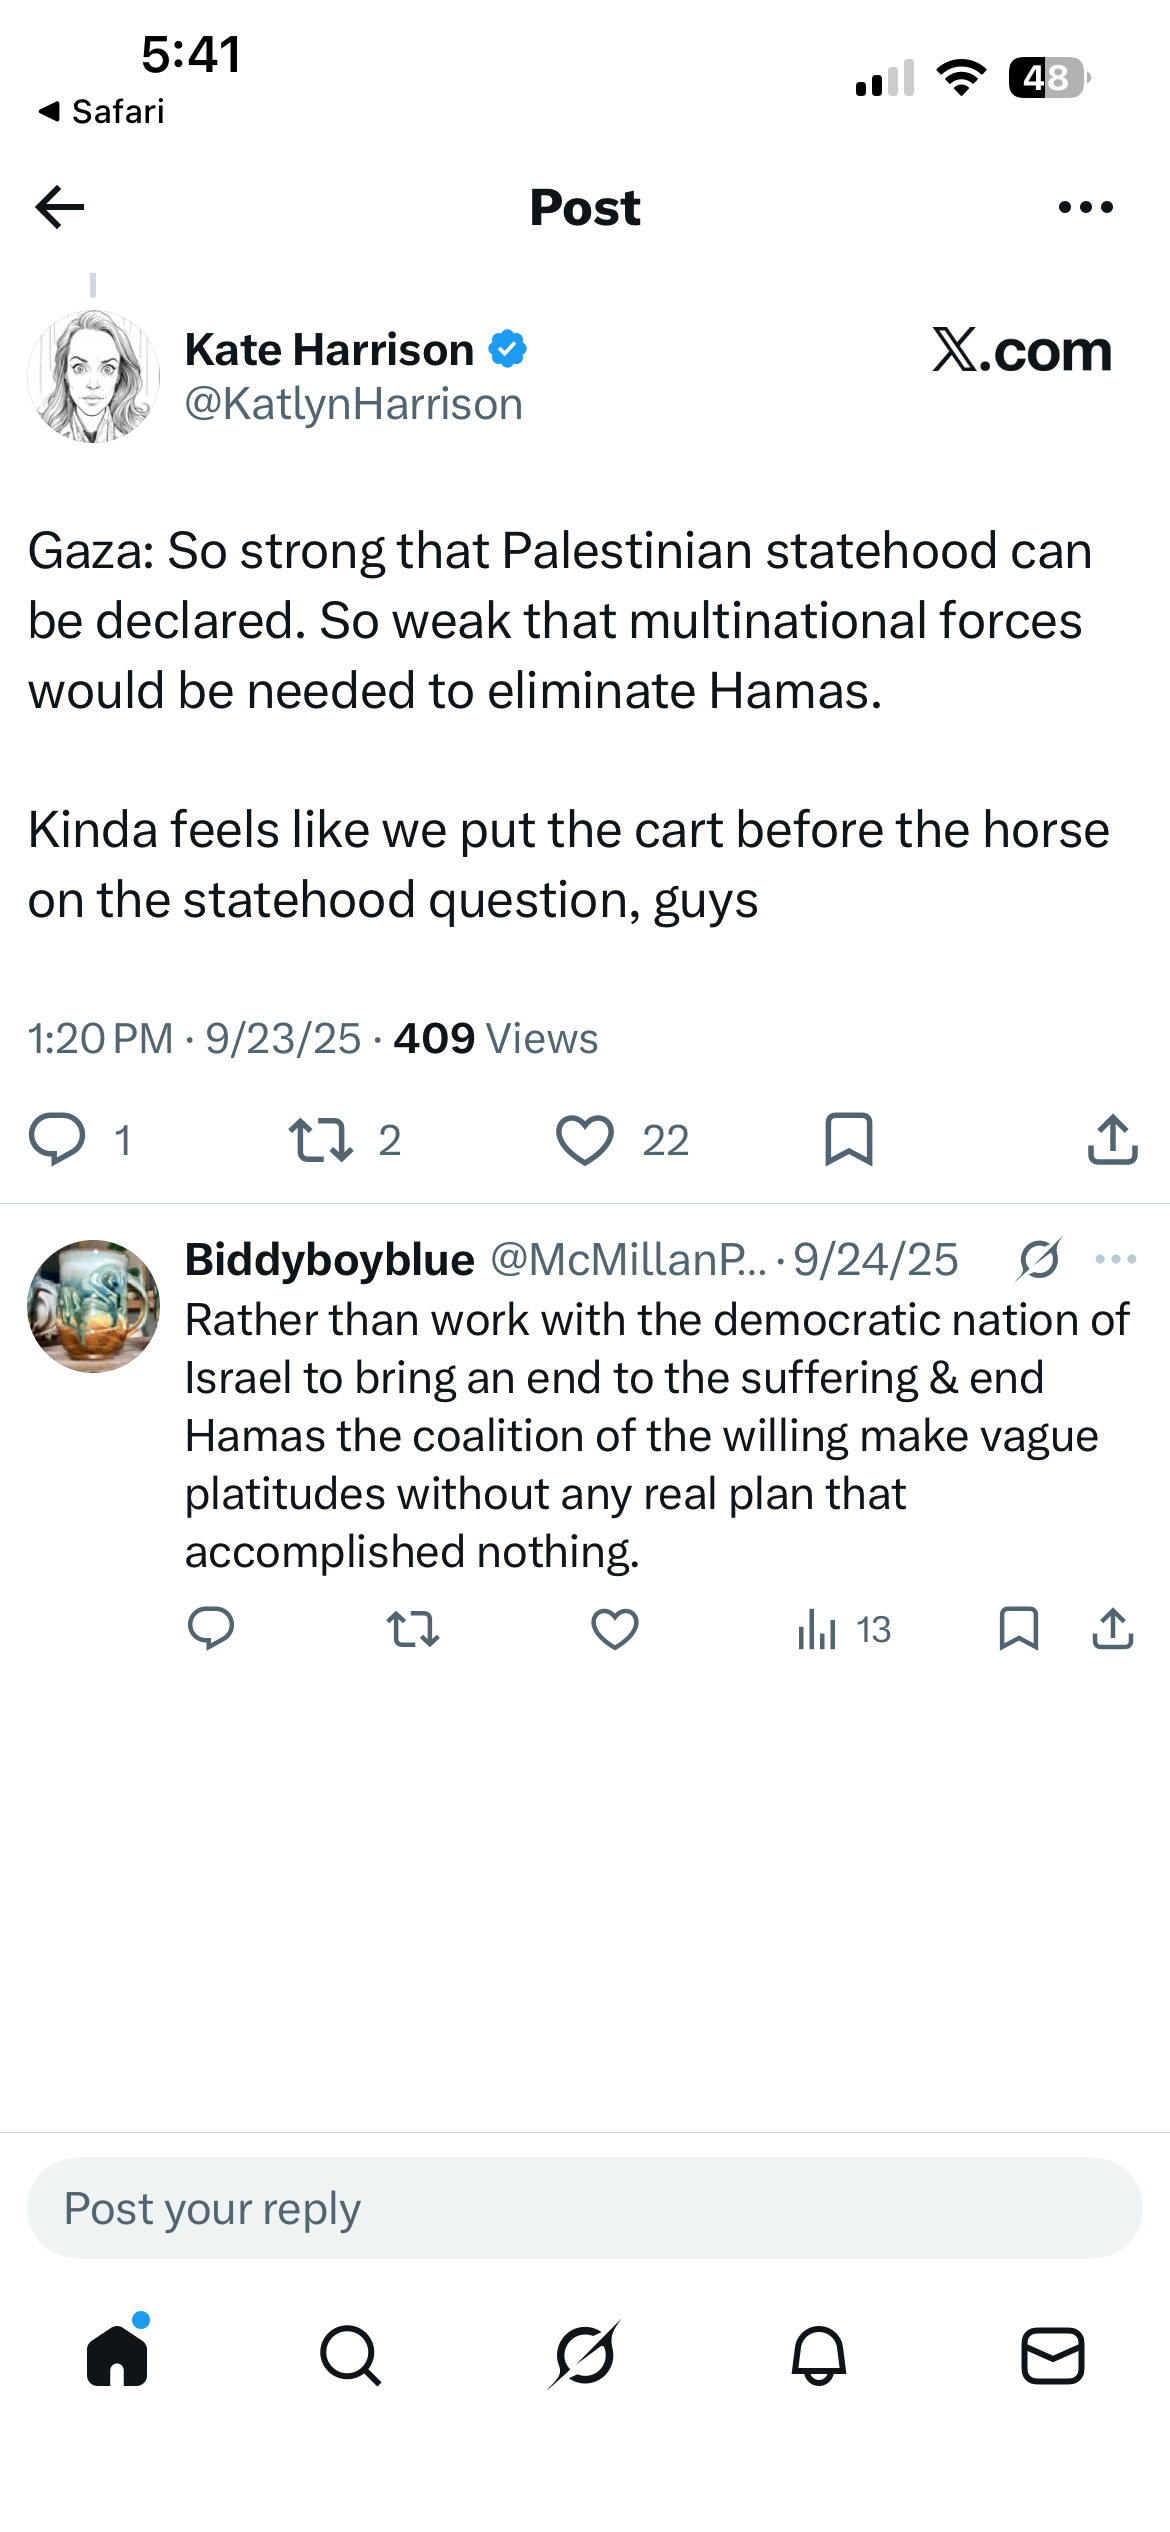Tap the Post your reply field

tap(585, 2208)
